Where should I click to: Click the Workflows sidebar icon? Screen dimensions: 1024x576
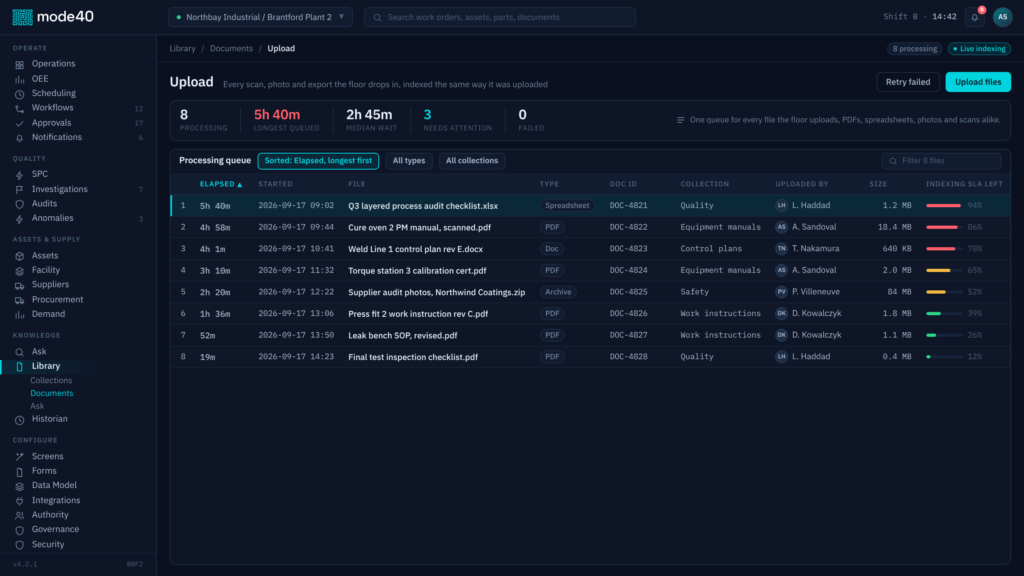[x=20, y=108]
